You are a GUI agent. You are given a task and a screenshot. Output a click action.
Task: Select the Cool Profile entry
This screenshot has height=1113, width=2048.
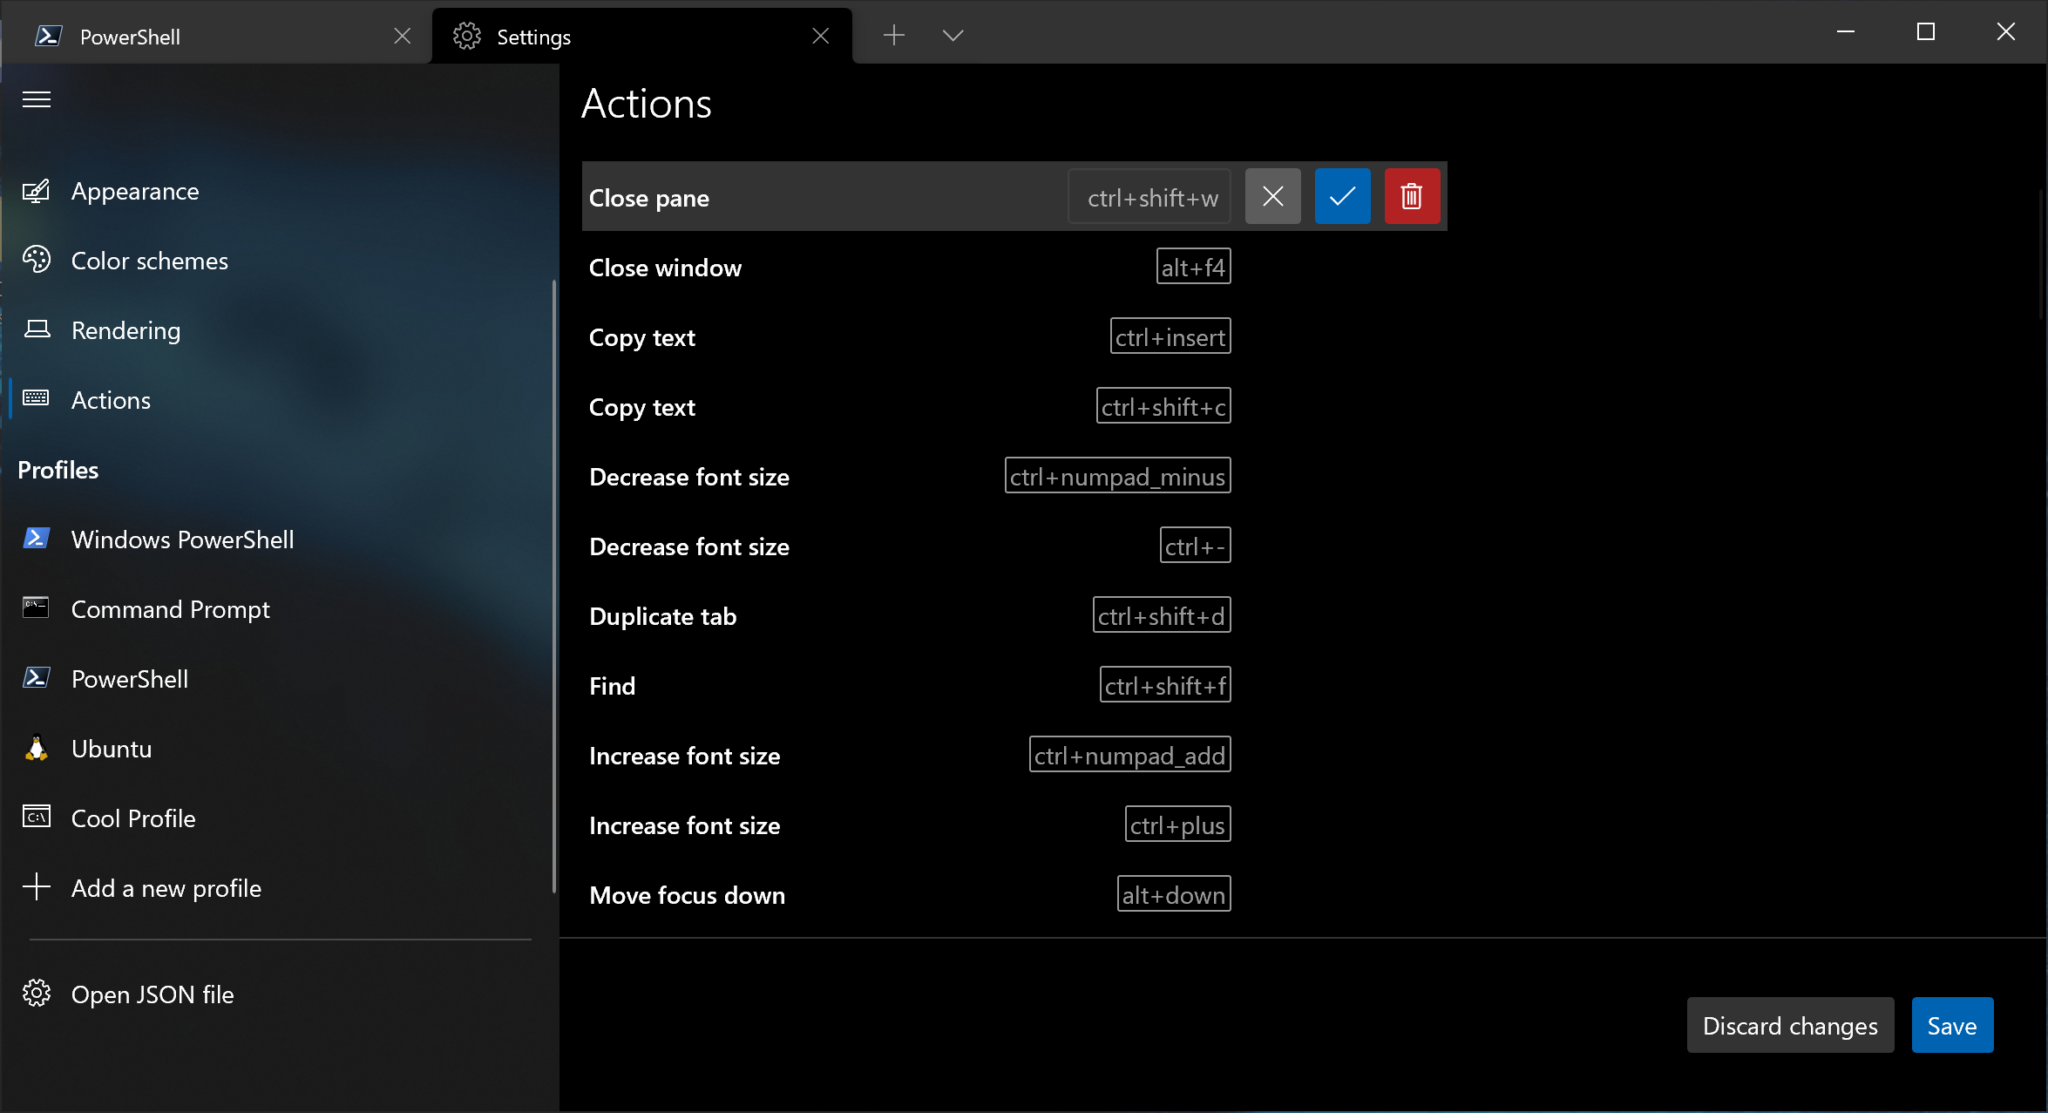[133, 818]
